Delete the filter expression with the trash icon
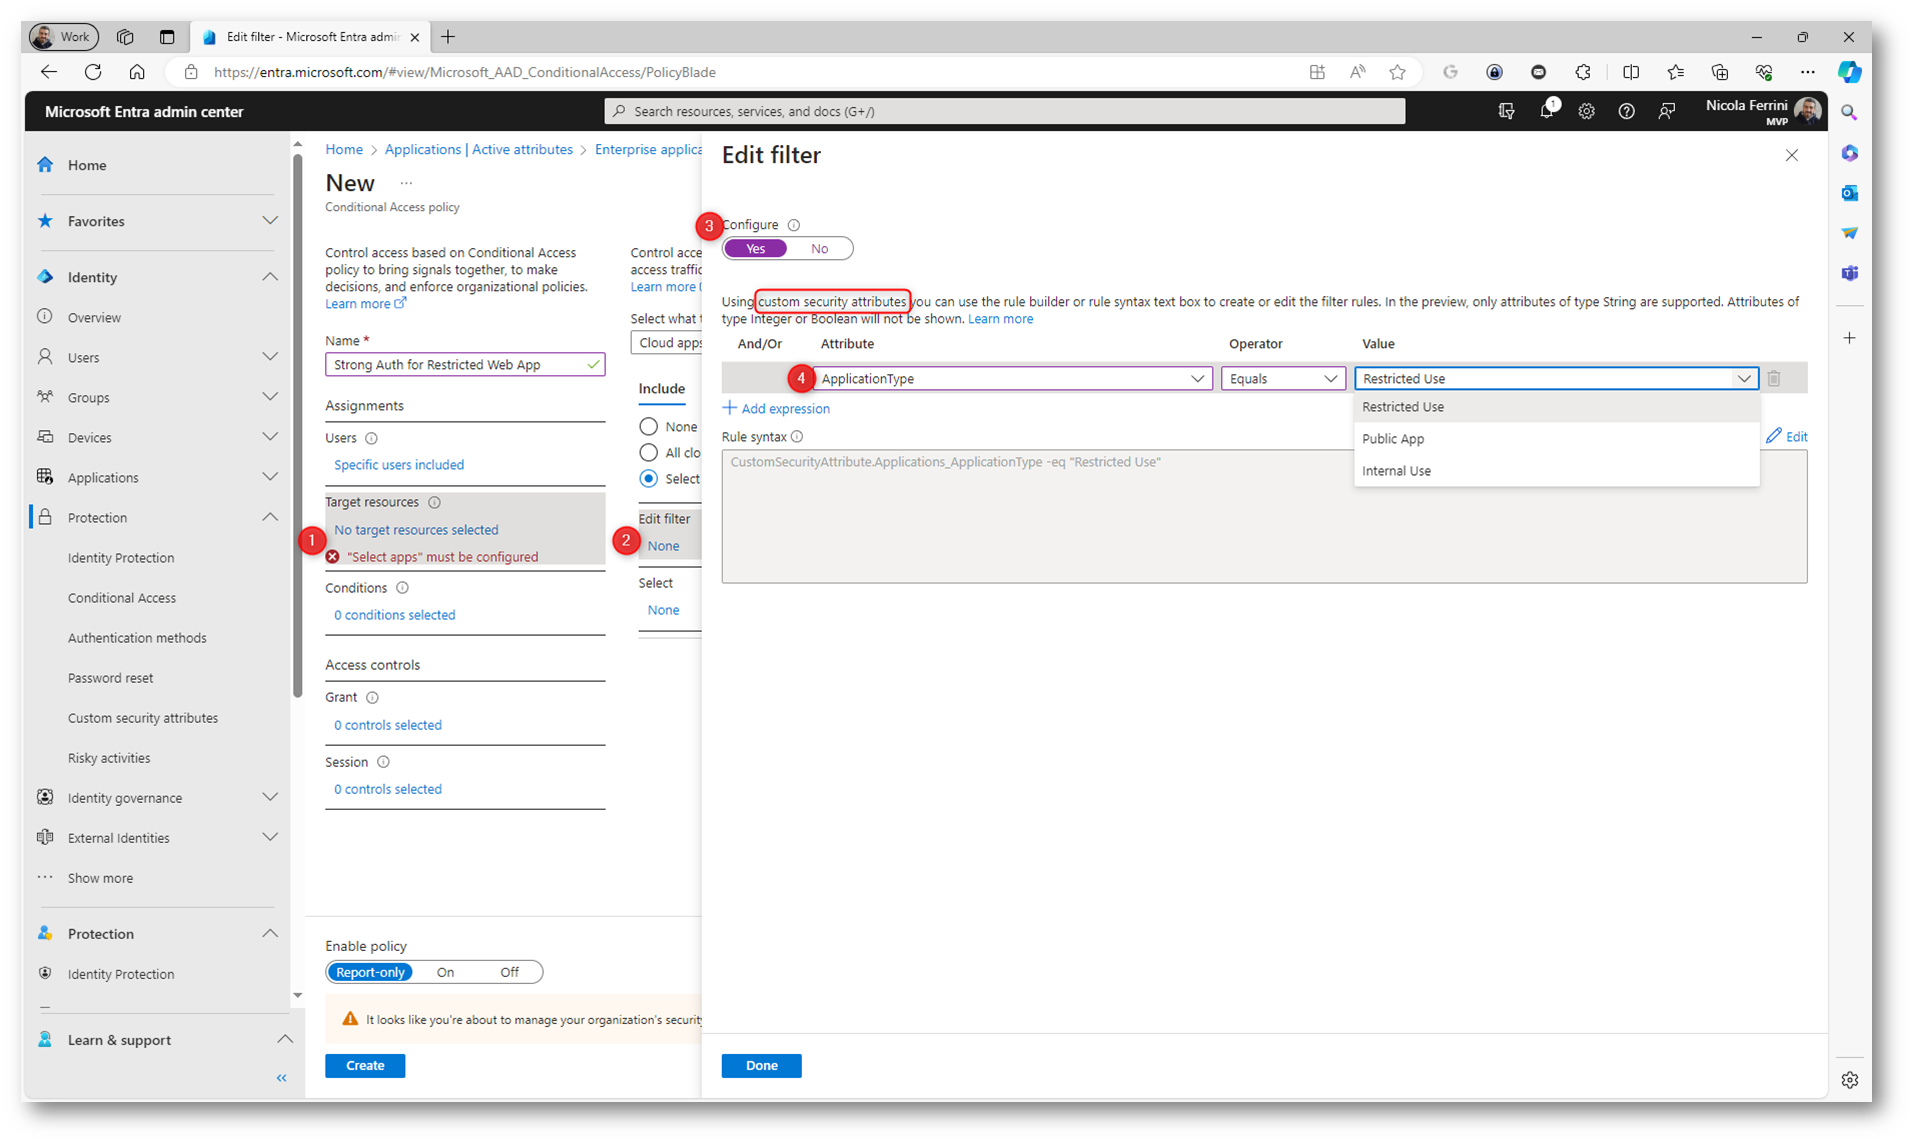The height and width of the screenshot is (1144, 1914). pos(1774,378)
